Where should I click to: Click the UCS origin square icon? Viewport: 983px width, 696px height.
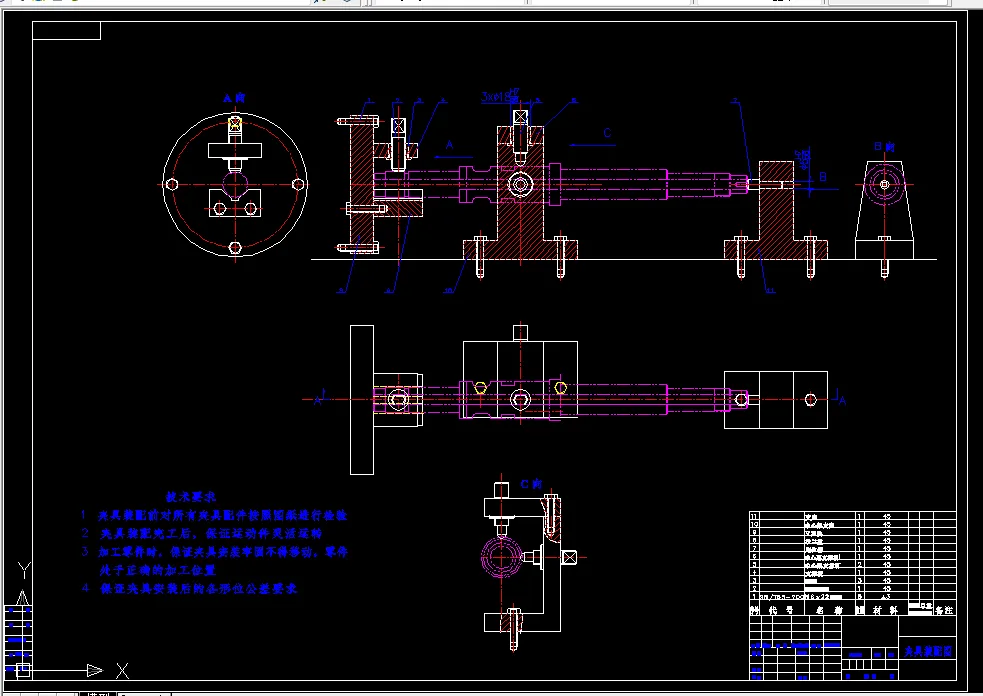click(23, 671)
